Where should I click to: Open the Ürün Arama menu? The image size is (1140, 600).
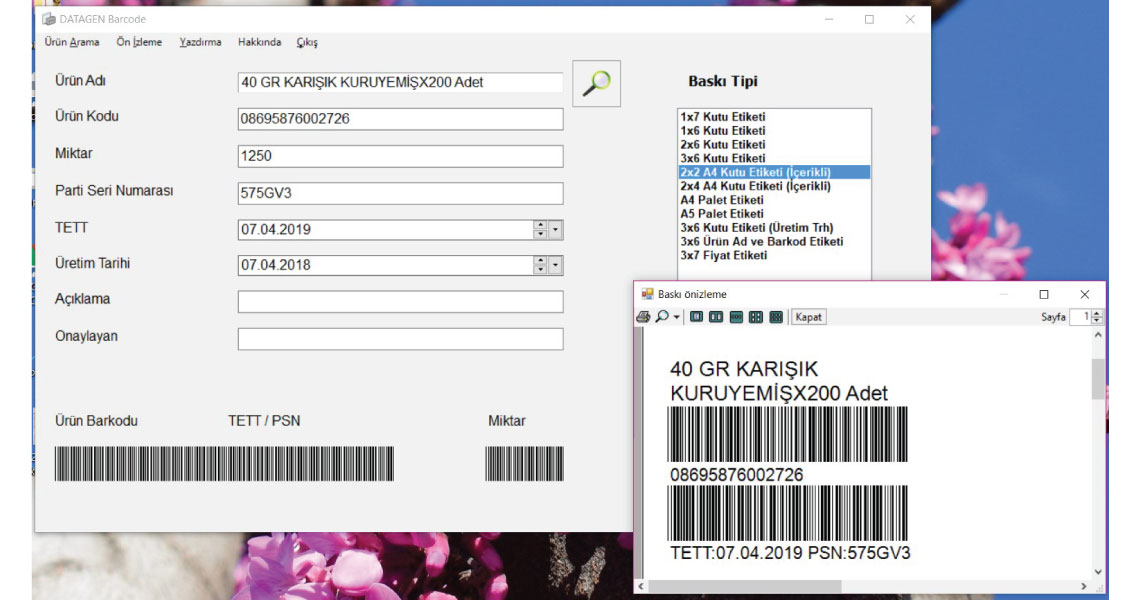(72, 42)
